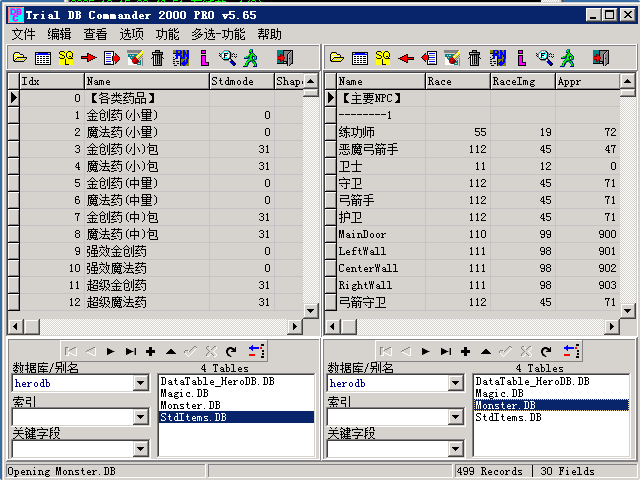
Task: Select StdItems.DB in right tables list
Action: (x=551, y=417)
